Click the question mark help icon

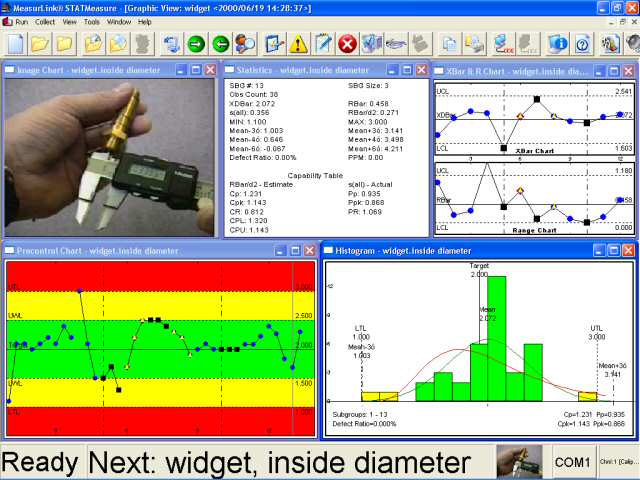pyautogui.click(x=582, y=43)
